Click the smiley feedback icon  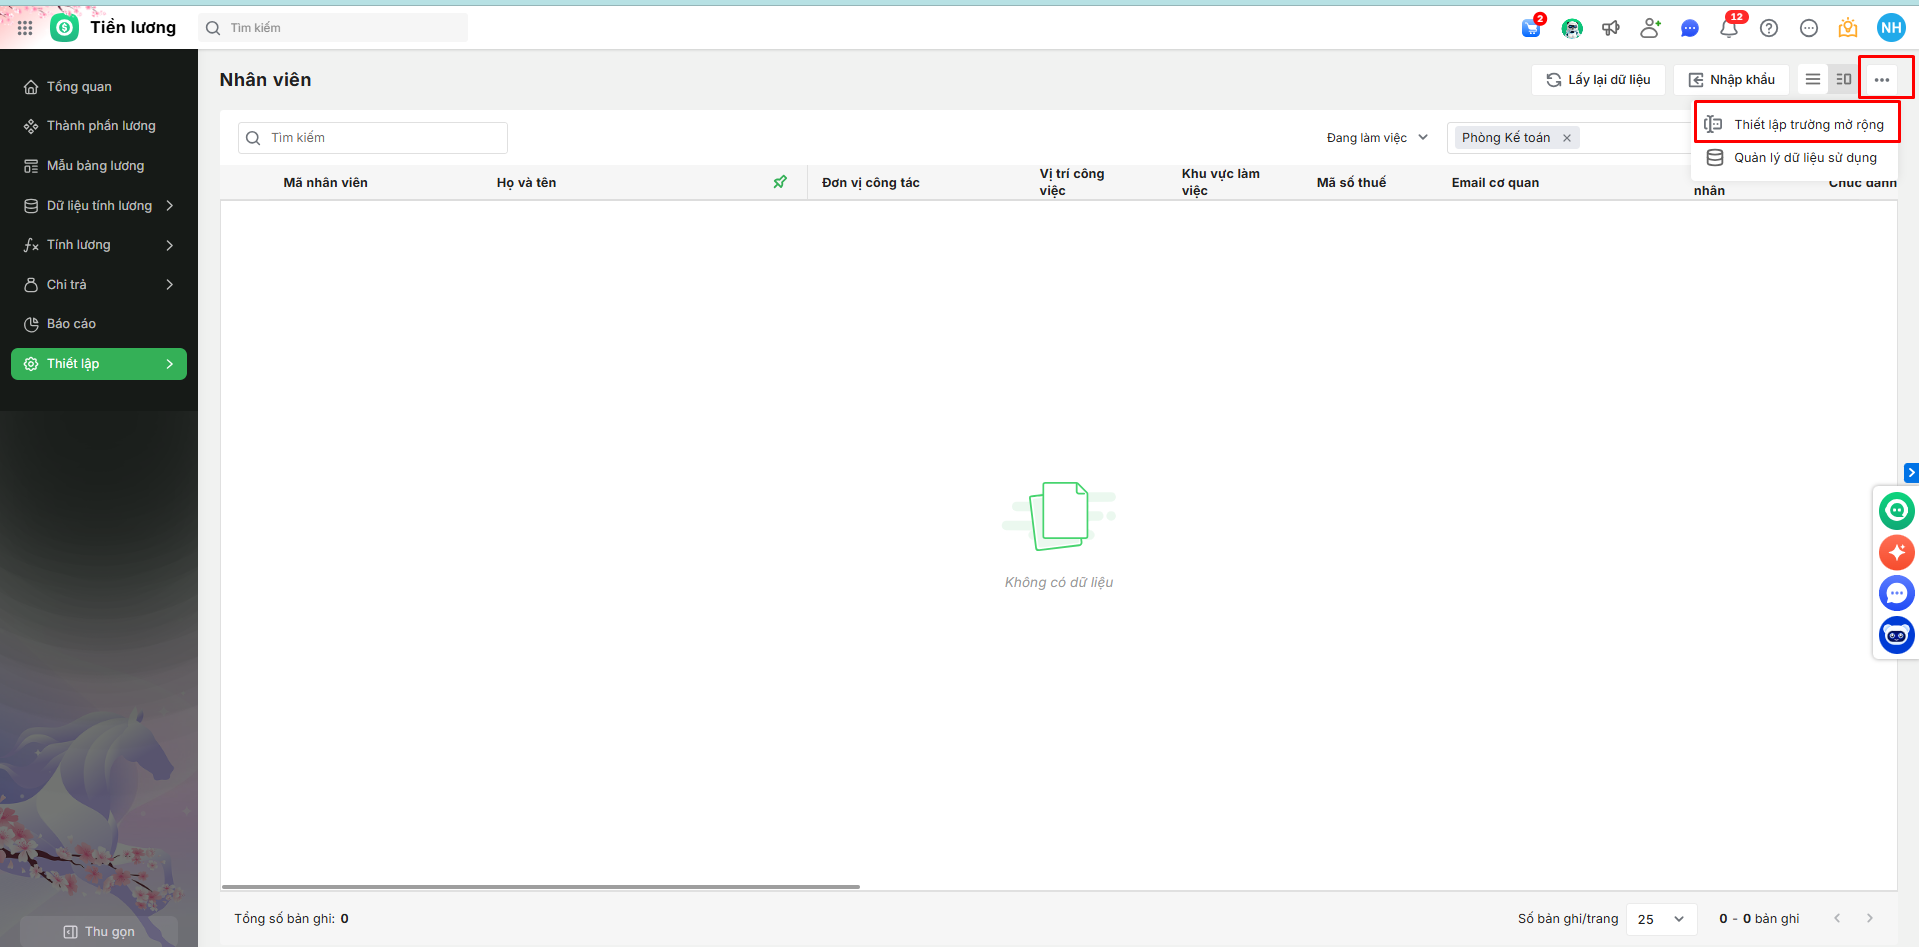1809,28
